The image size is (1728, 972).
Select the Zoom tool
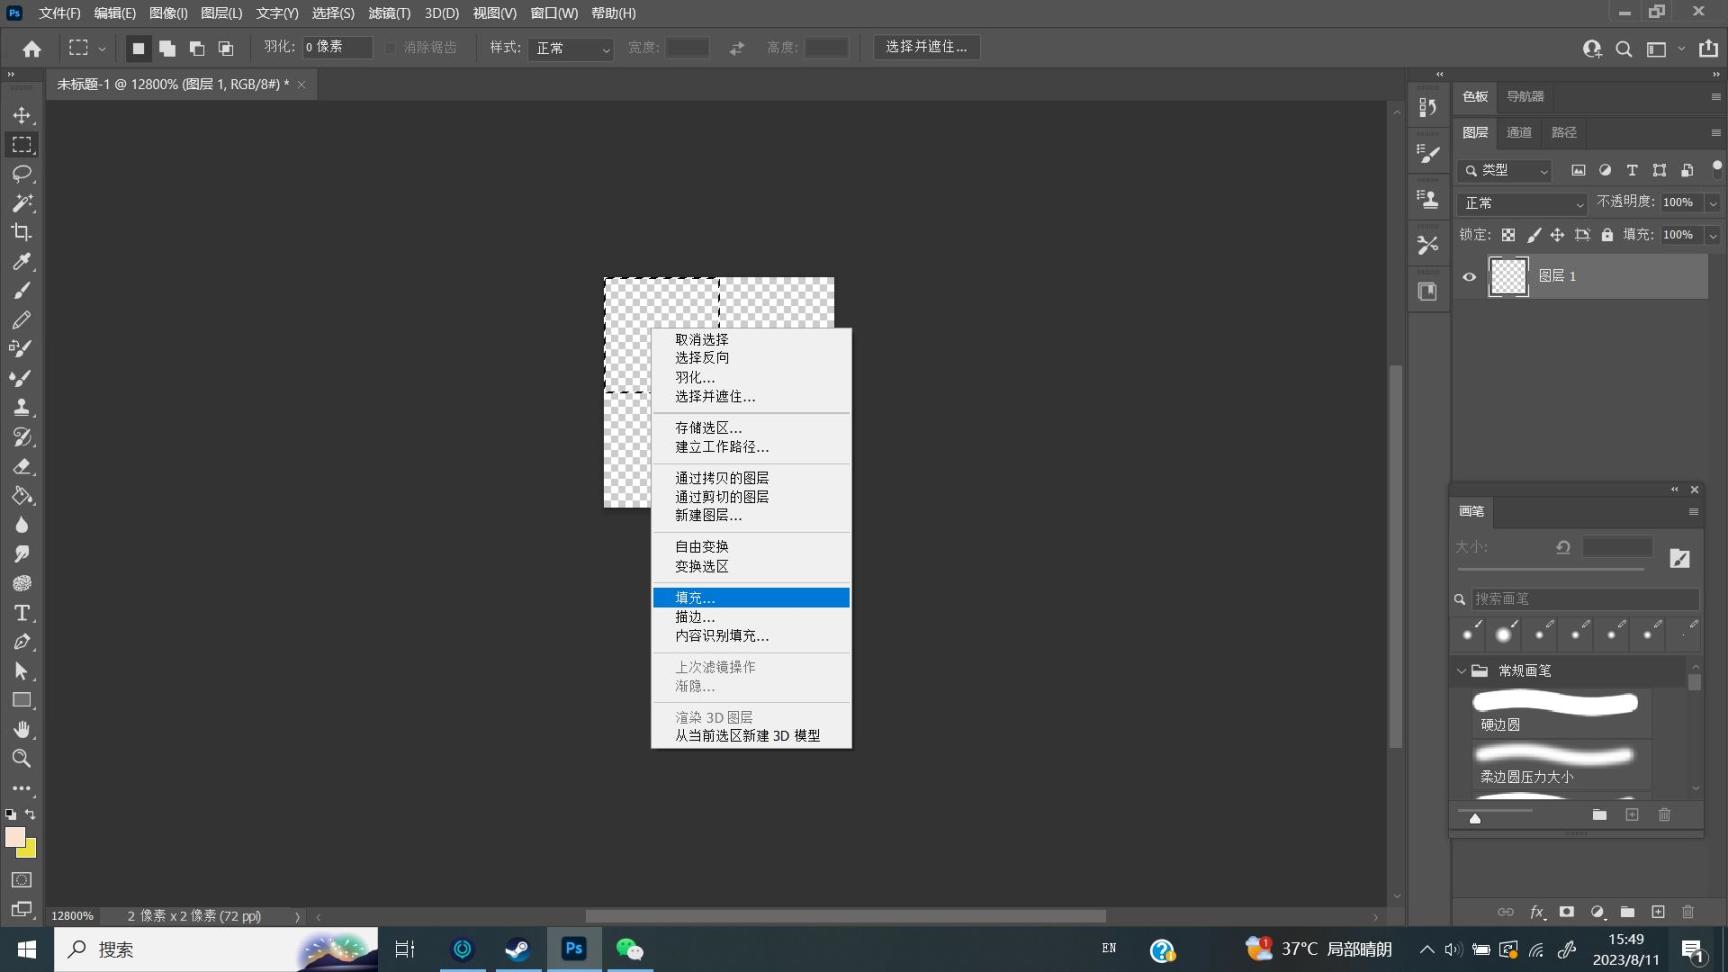click(22, 758)
